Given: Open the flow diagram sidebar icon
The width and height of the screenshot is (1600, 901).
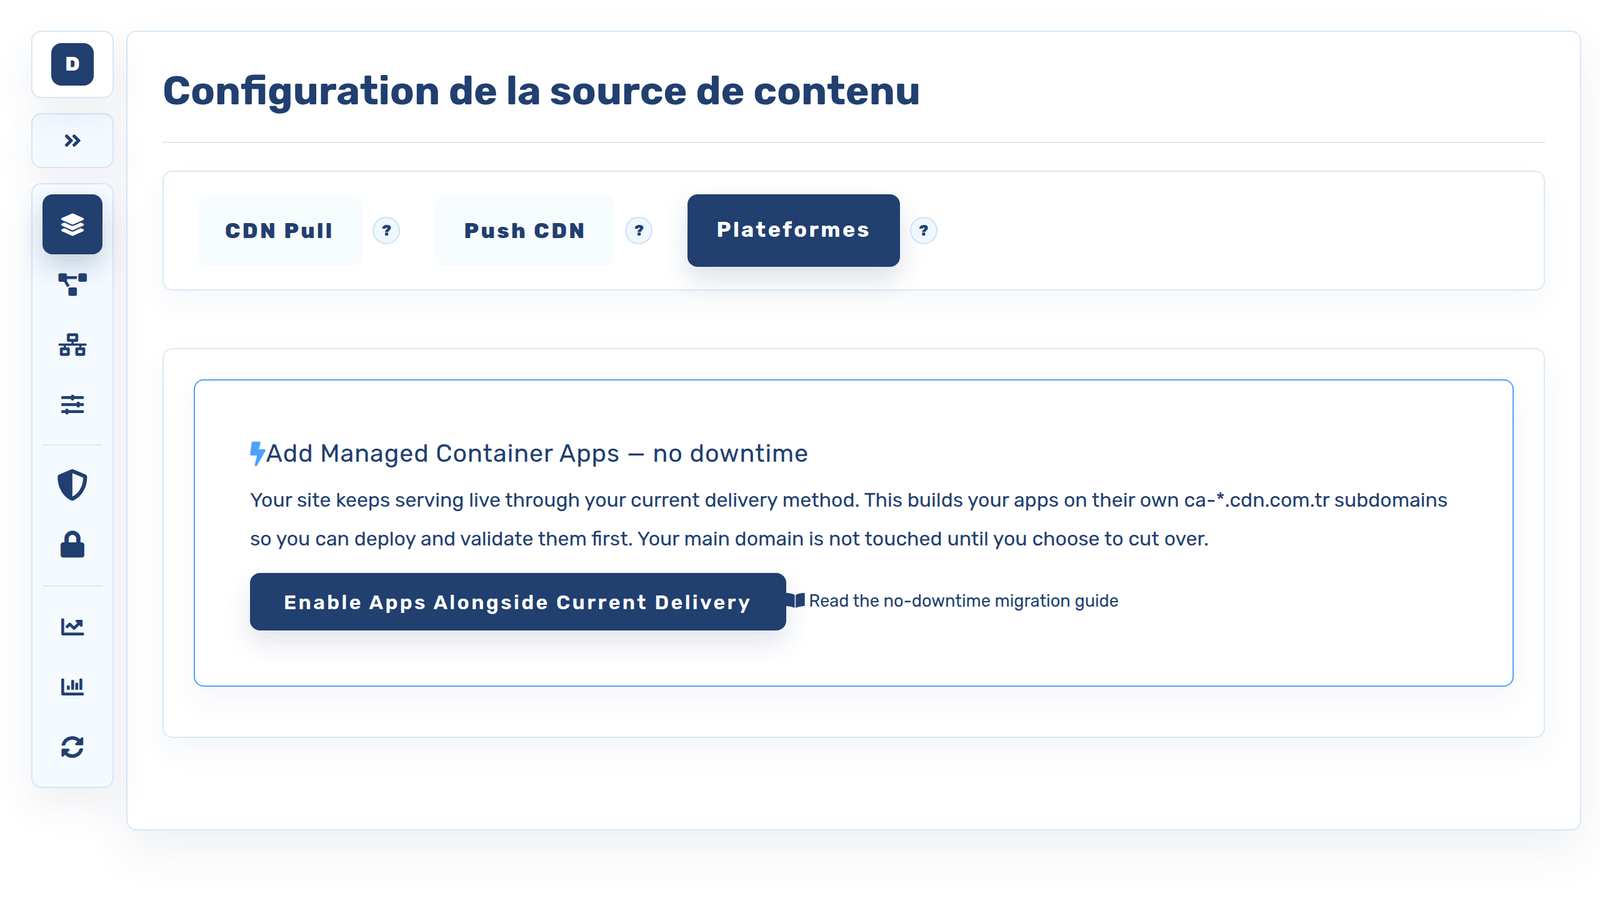Looking at the screenshot, I should [x=72, y=285].
